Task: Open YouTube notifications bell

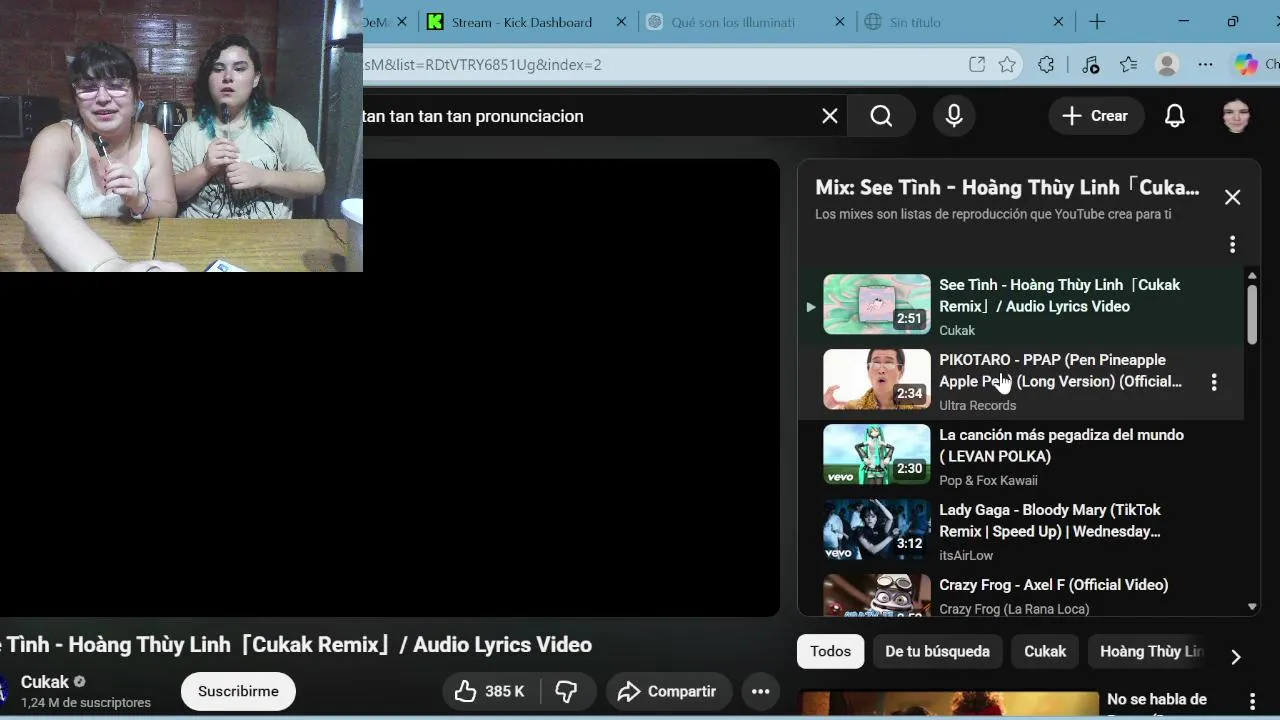Action: [x=1175, y=116]
